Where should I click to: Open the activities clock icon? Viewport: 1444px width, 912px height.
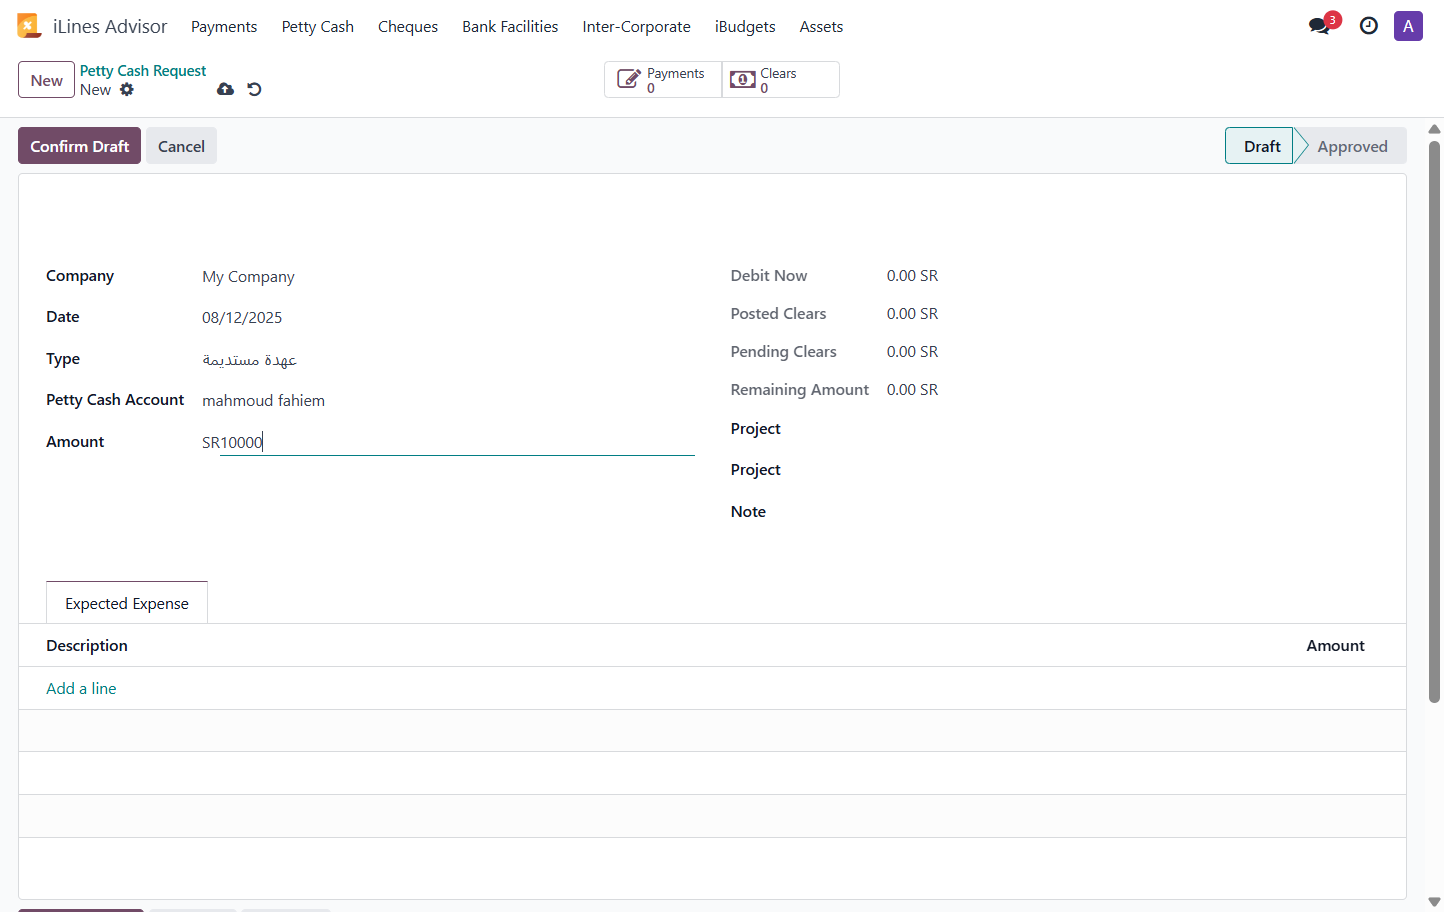point(1369,26)
